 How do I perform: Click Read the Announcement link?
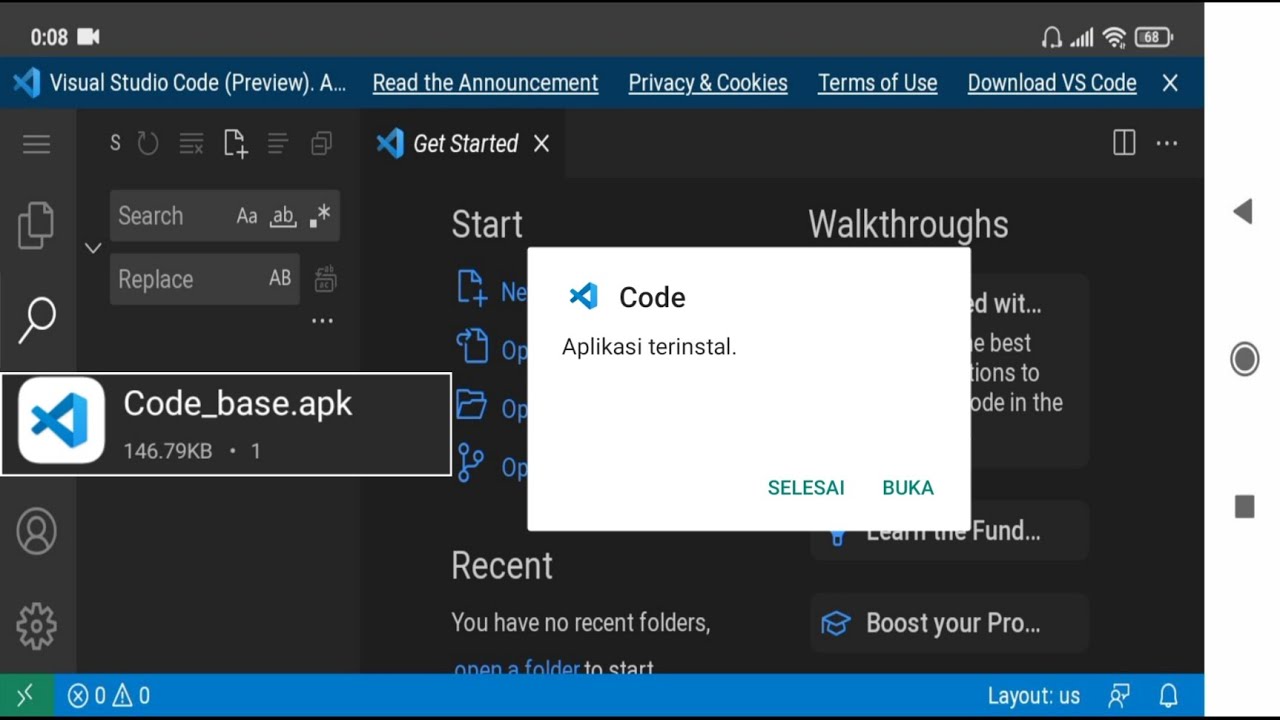[485, 83]
